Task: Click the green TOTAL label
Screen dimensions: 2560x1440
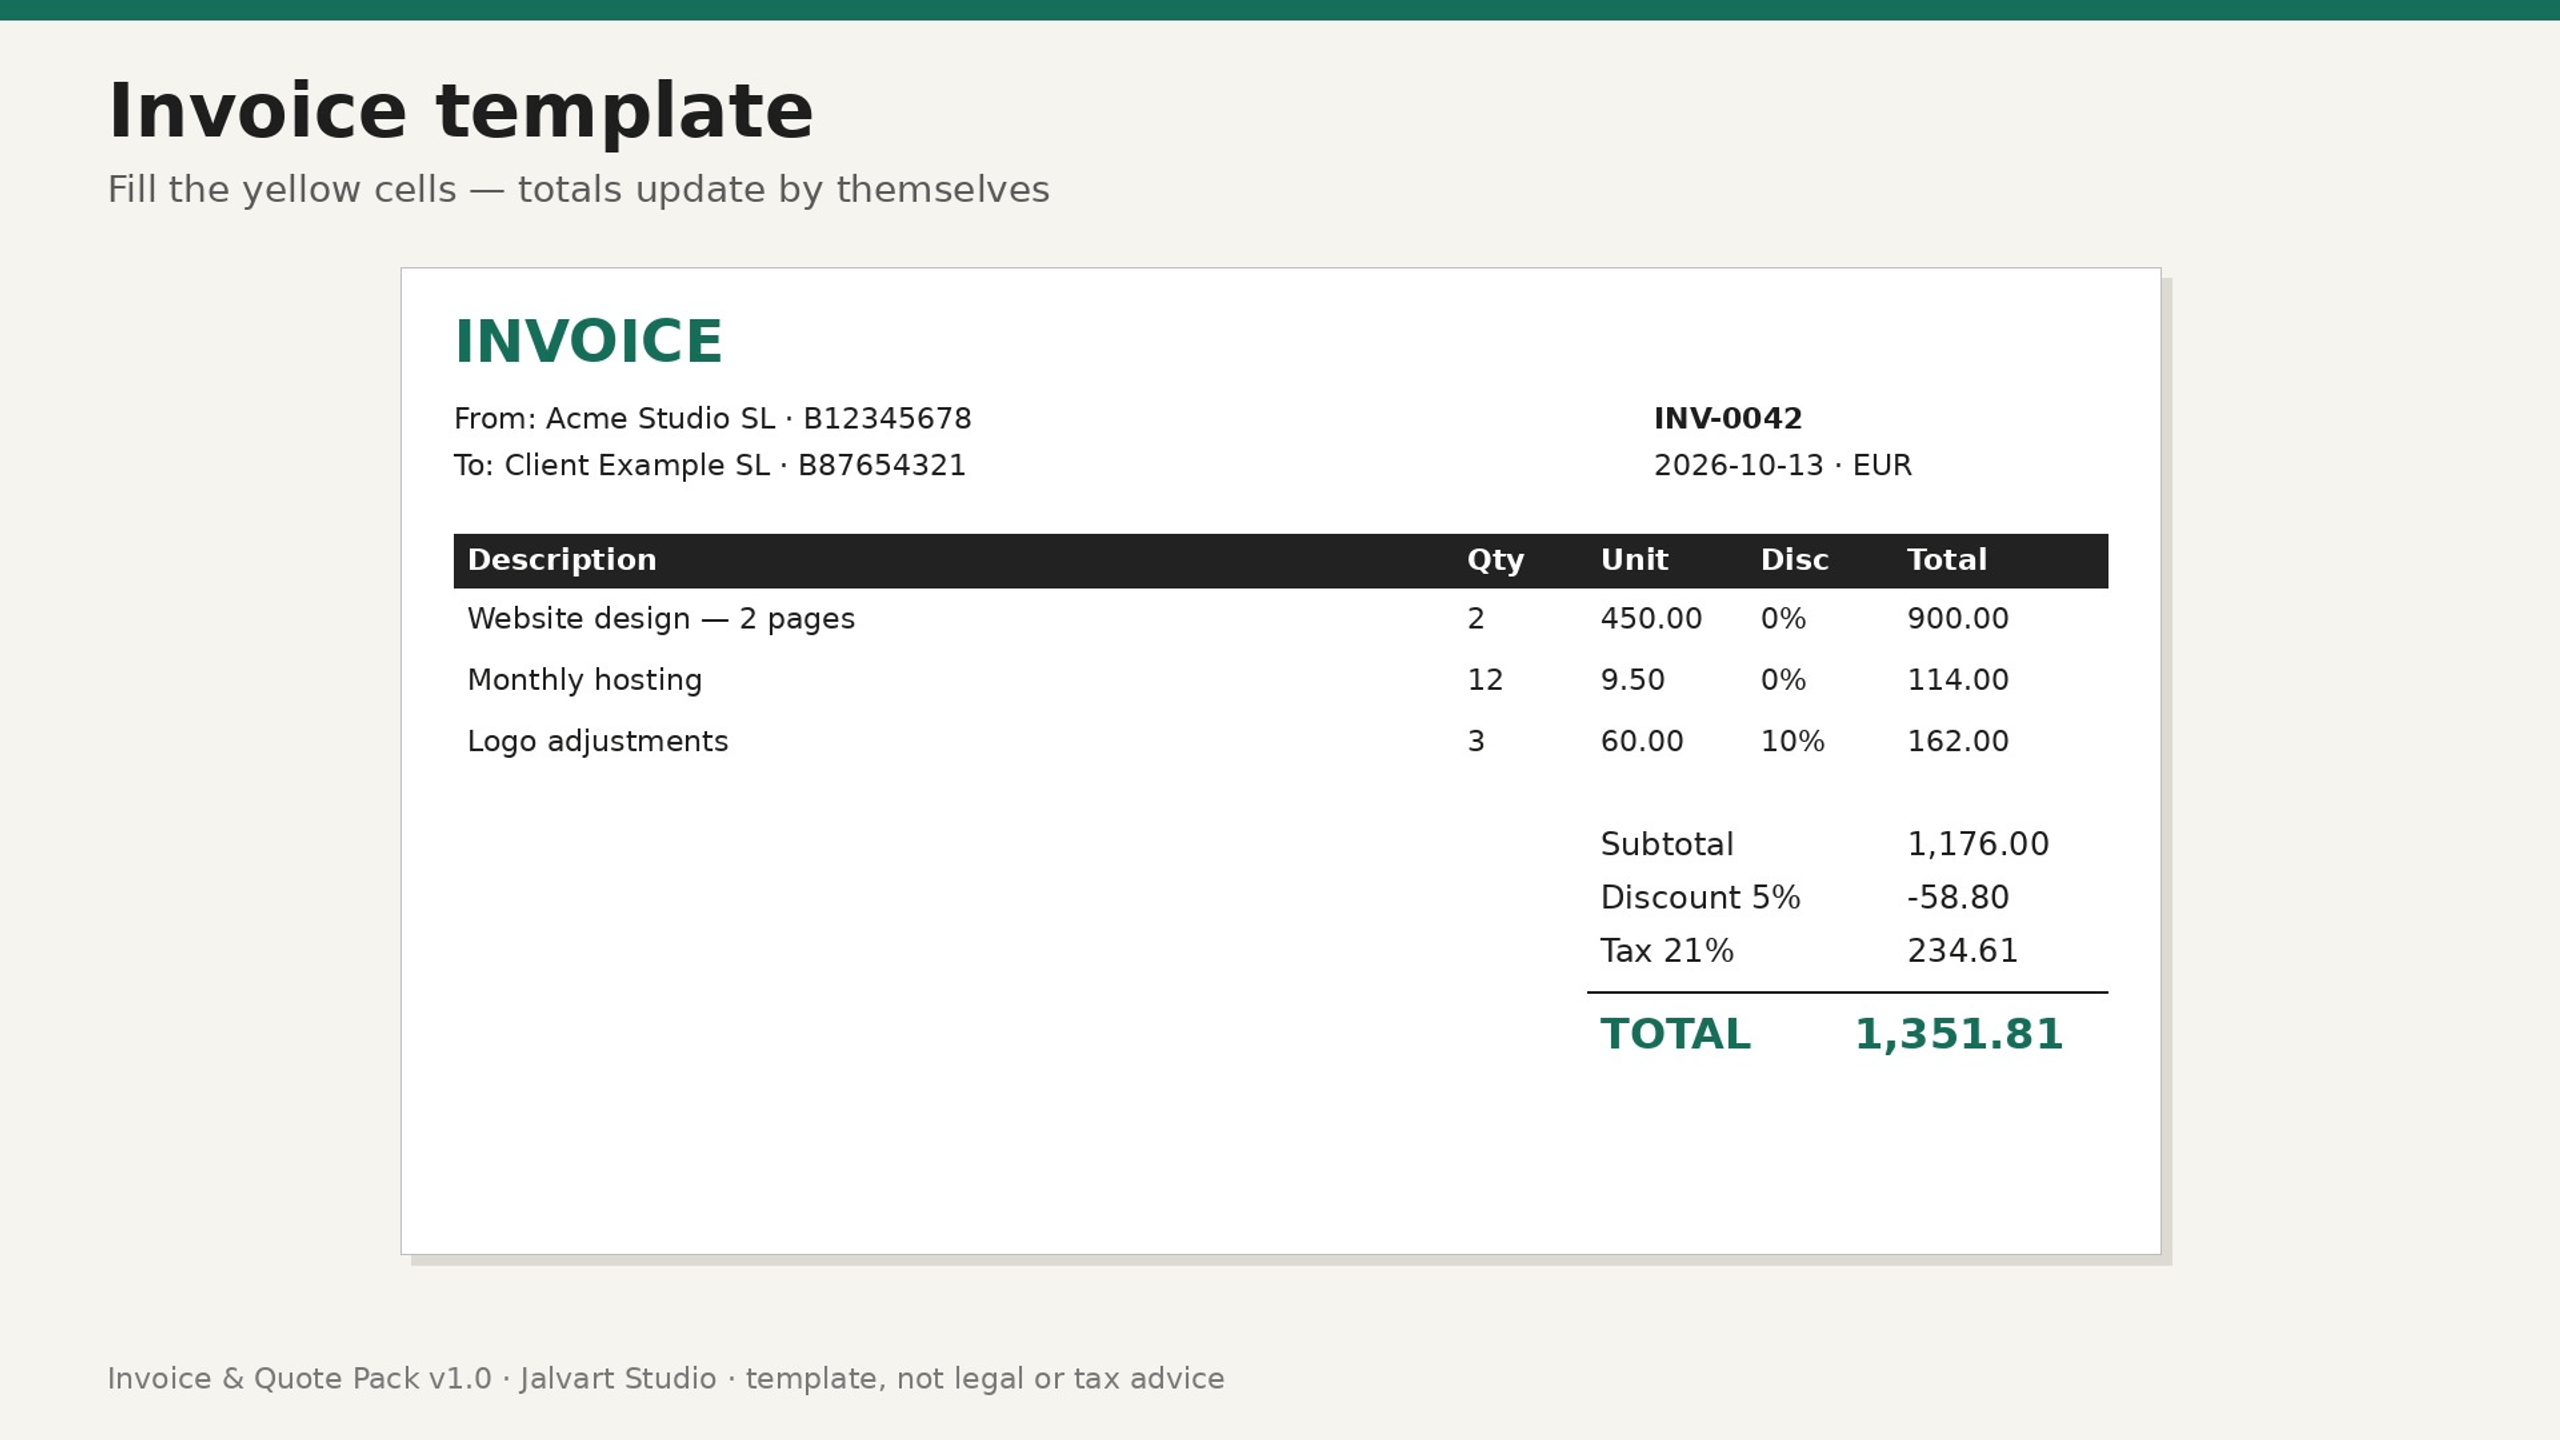Action: pos(1675,1035)
